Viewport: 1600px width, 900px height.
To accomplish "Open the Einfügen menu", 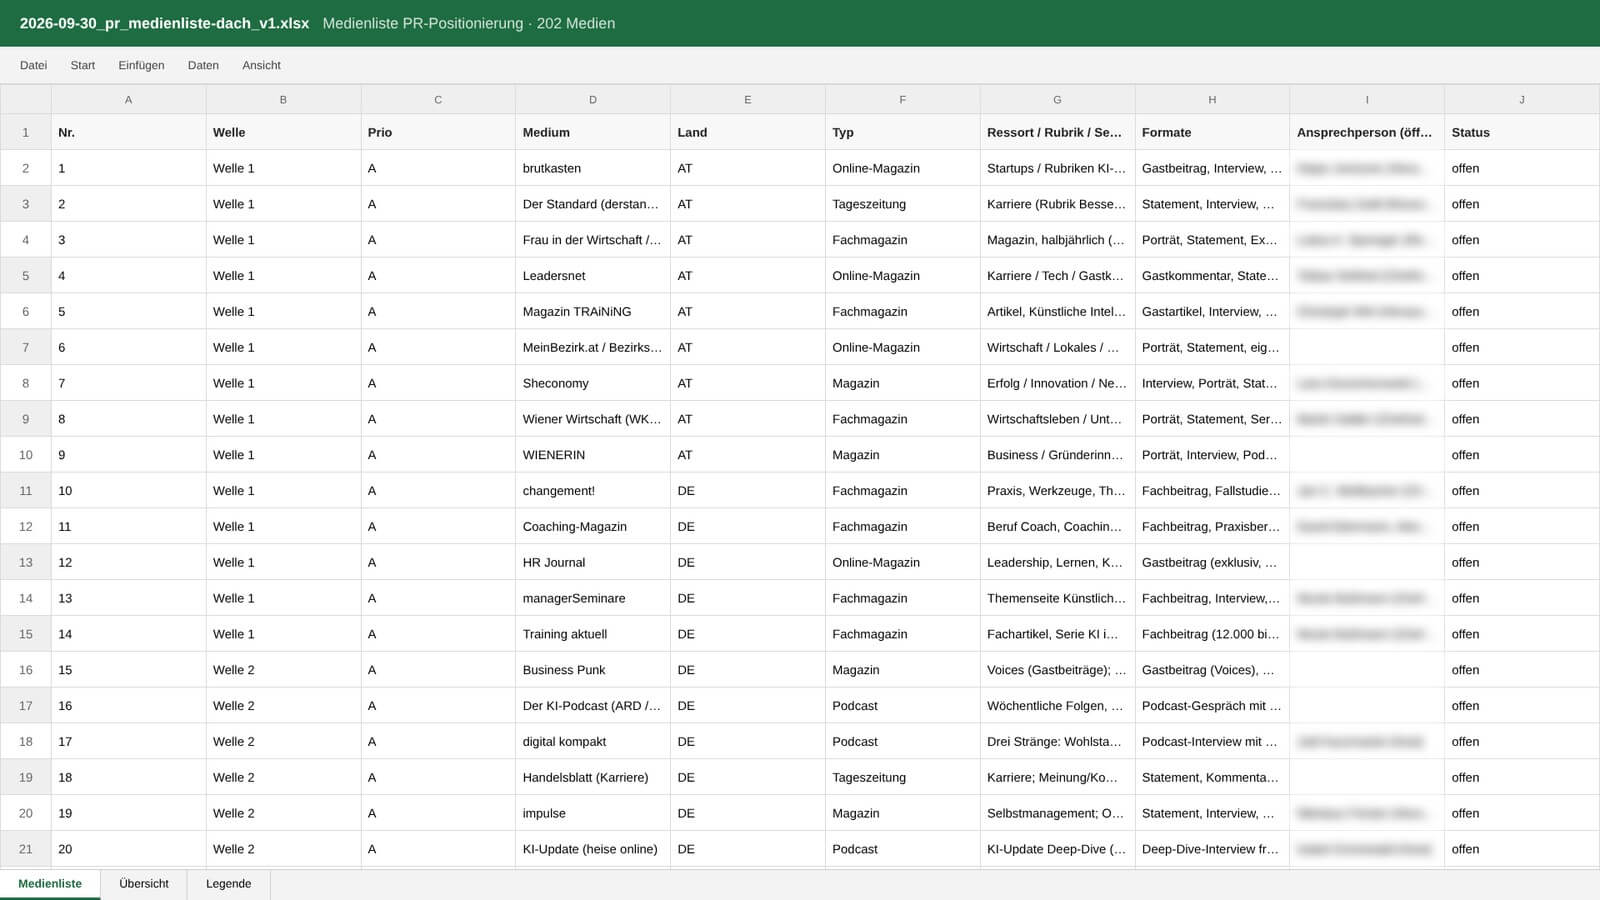I will tap(141, 65).
